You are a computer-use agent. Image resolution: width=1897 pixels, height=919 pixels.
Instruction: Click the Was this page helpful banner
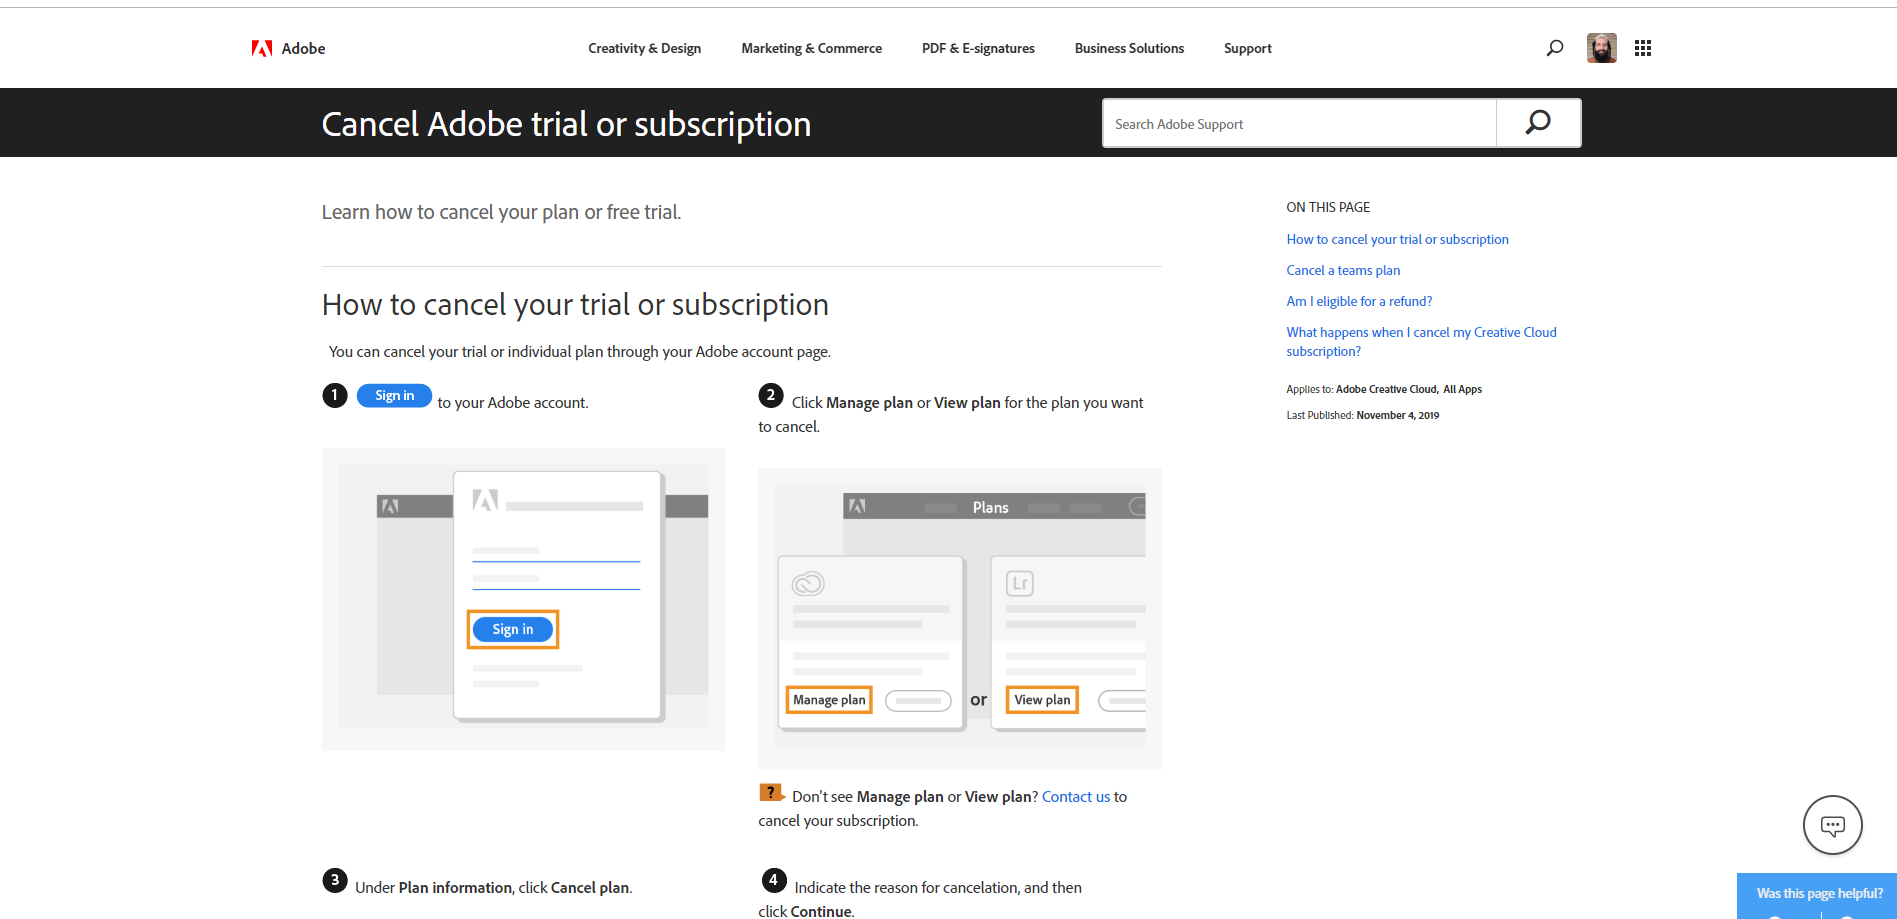point(1819,894)
